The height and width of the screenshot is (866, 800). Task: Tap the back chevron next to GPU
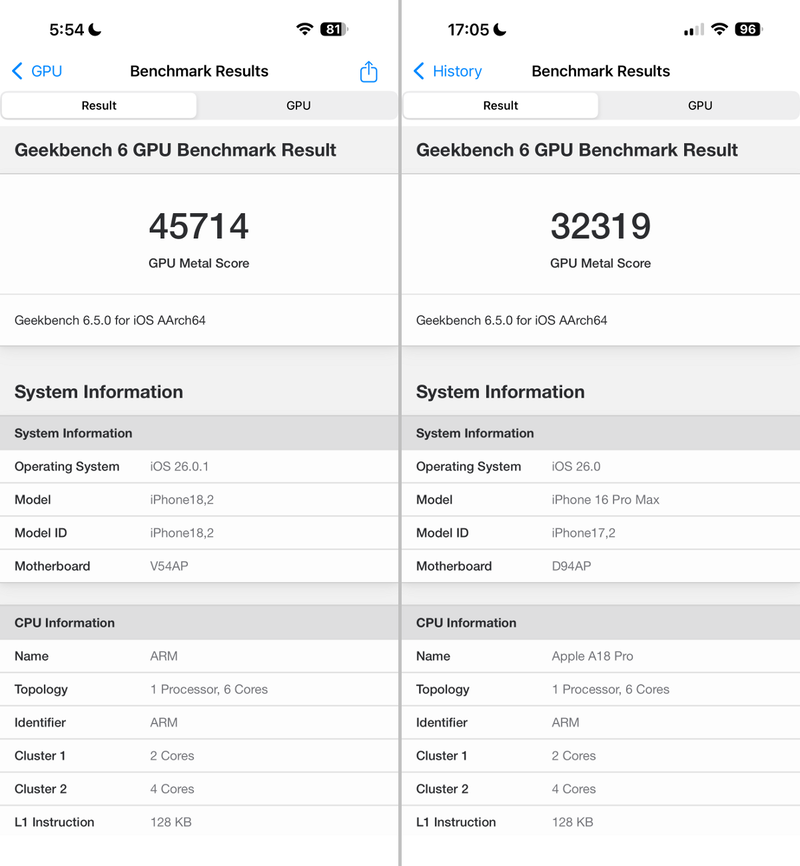18,71
